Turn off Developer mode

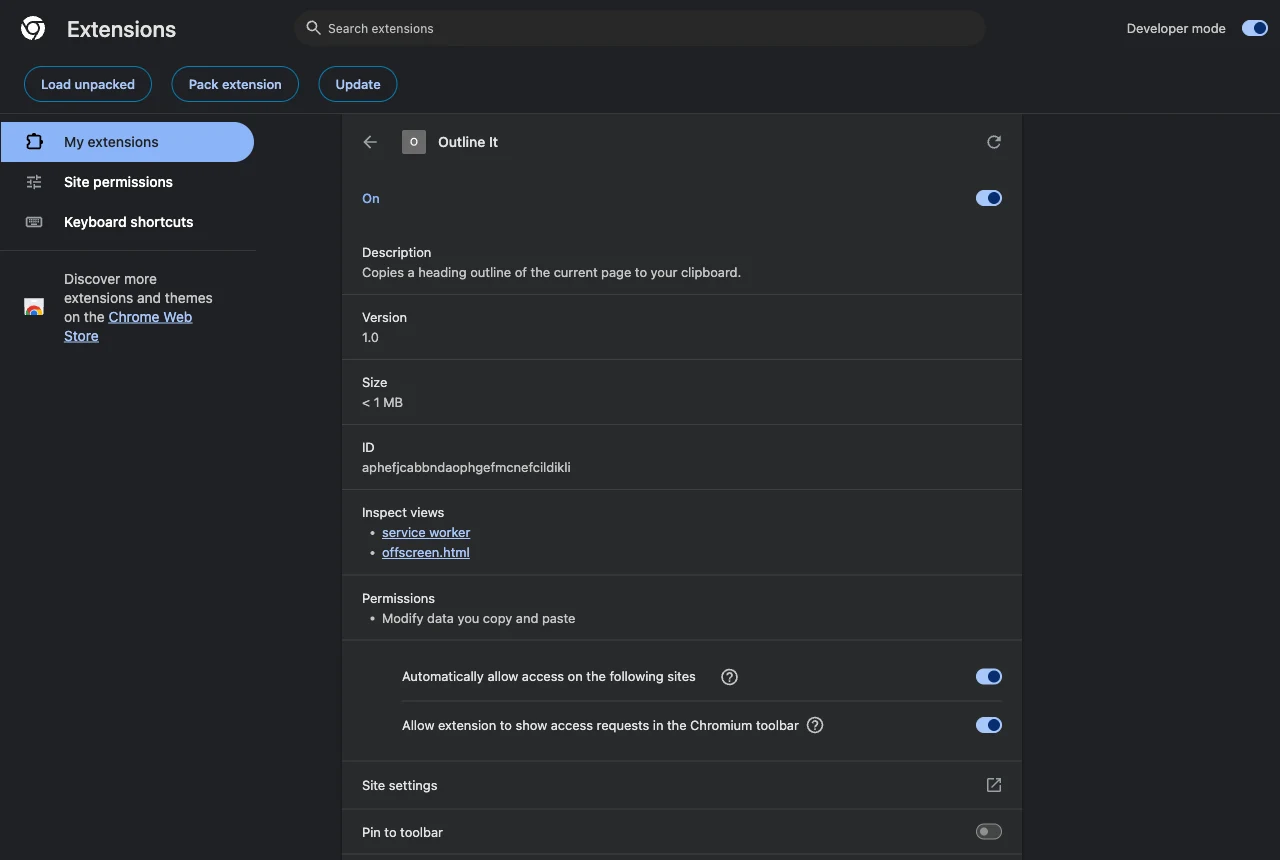1255,28
